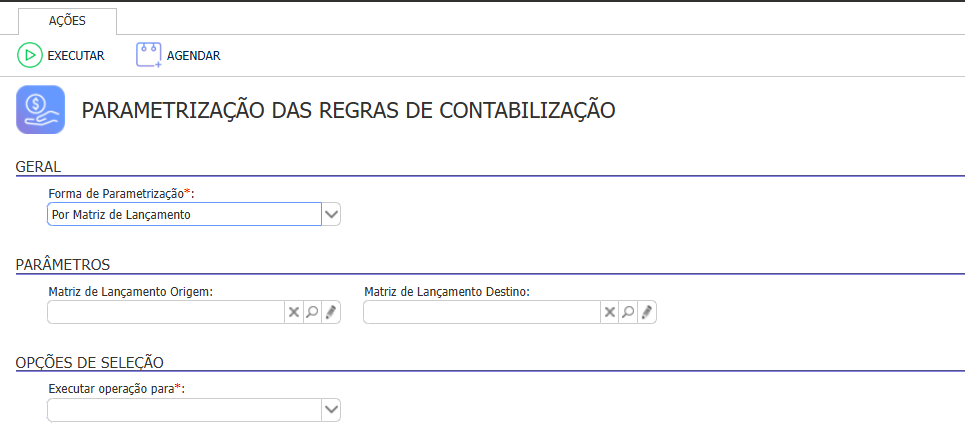Image resolution: width=965 pixels, height=431 pixels.
Task: Focus the Matriz de Lançamento Destino input
Action: pos(482,312)
